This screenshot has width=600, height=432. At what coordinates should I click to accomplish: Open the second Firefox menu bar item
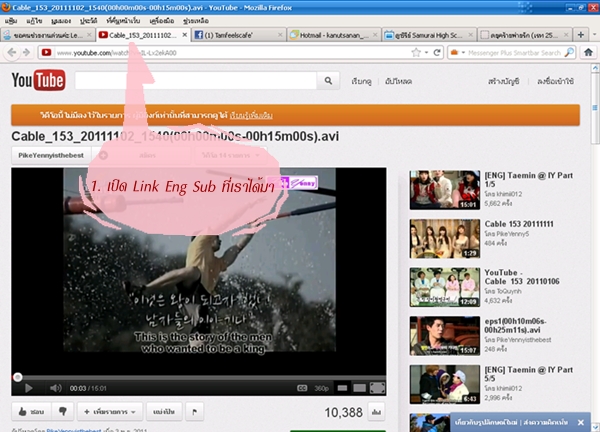coord(34,21)
